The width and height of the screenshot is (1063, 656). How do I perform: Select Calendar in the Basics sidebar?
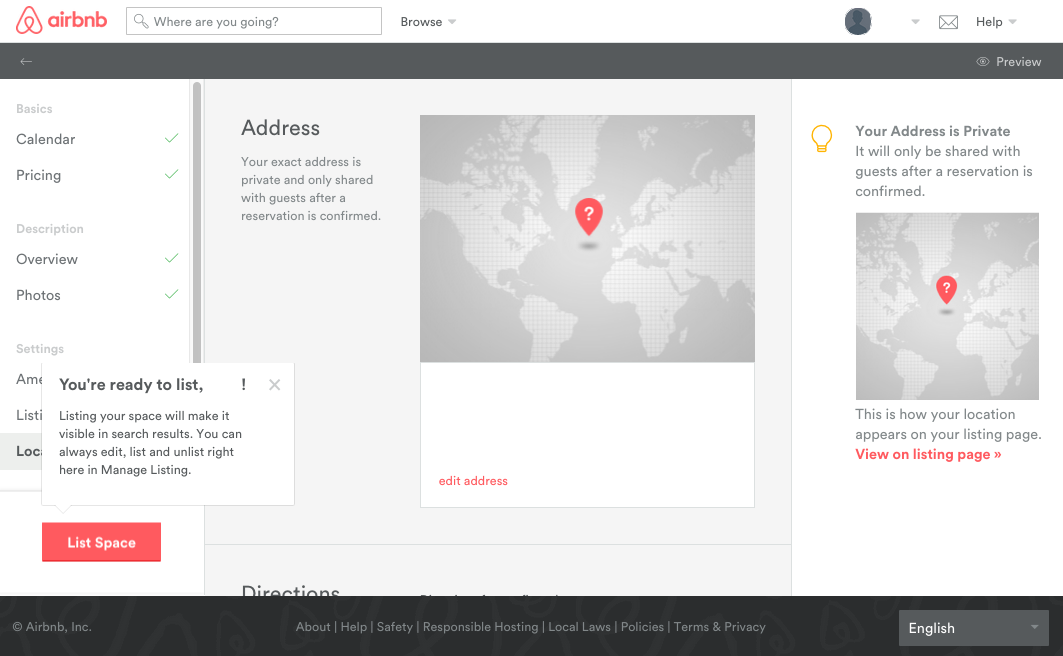(44, 139)
